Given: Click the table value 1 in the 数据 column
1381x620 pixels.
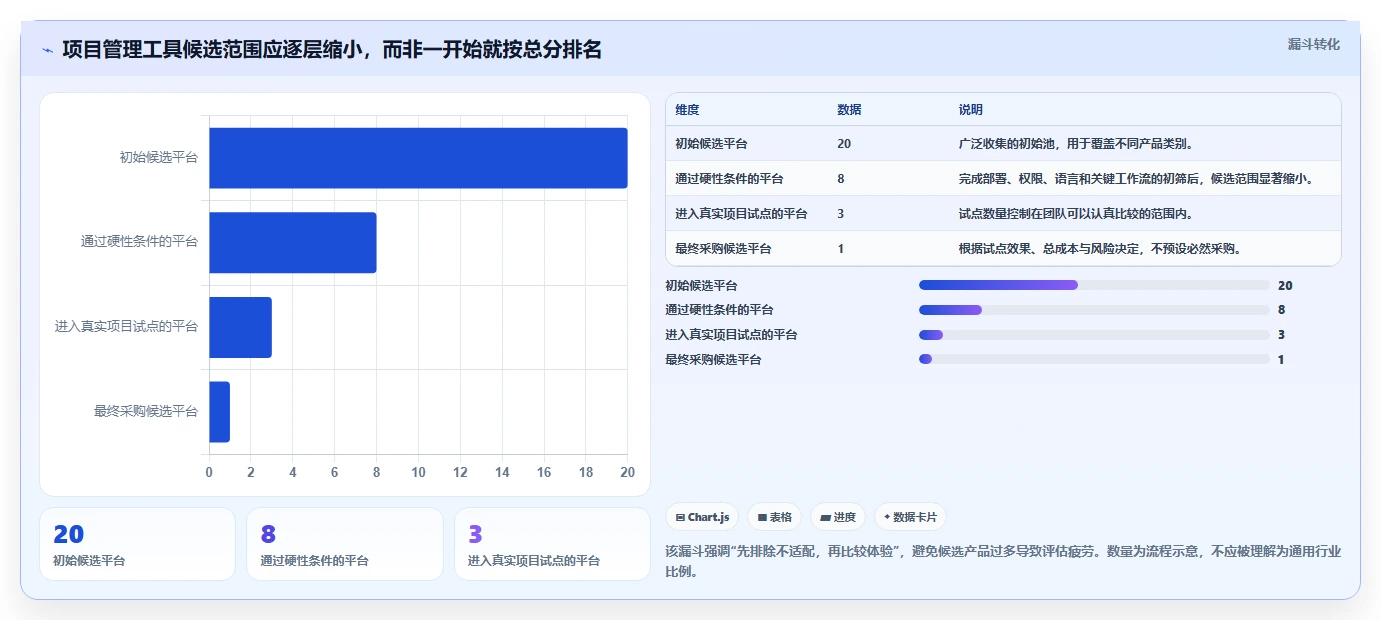Looking at the screenshot, I should pyautogui.click(x=841, y=249).
